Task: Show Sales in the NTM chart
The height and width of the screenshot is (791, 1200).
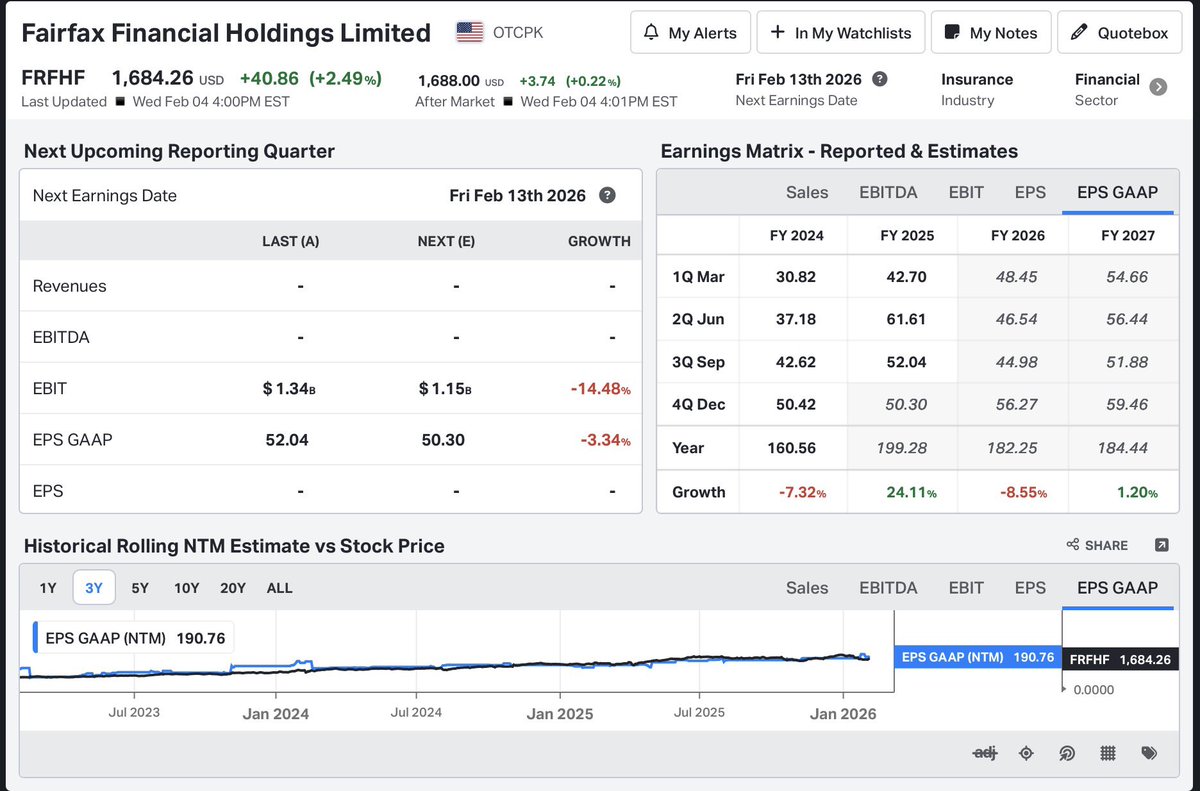Action: pyautogui.click(x=807, y=588)
